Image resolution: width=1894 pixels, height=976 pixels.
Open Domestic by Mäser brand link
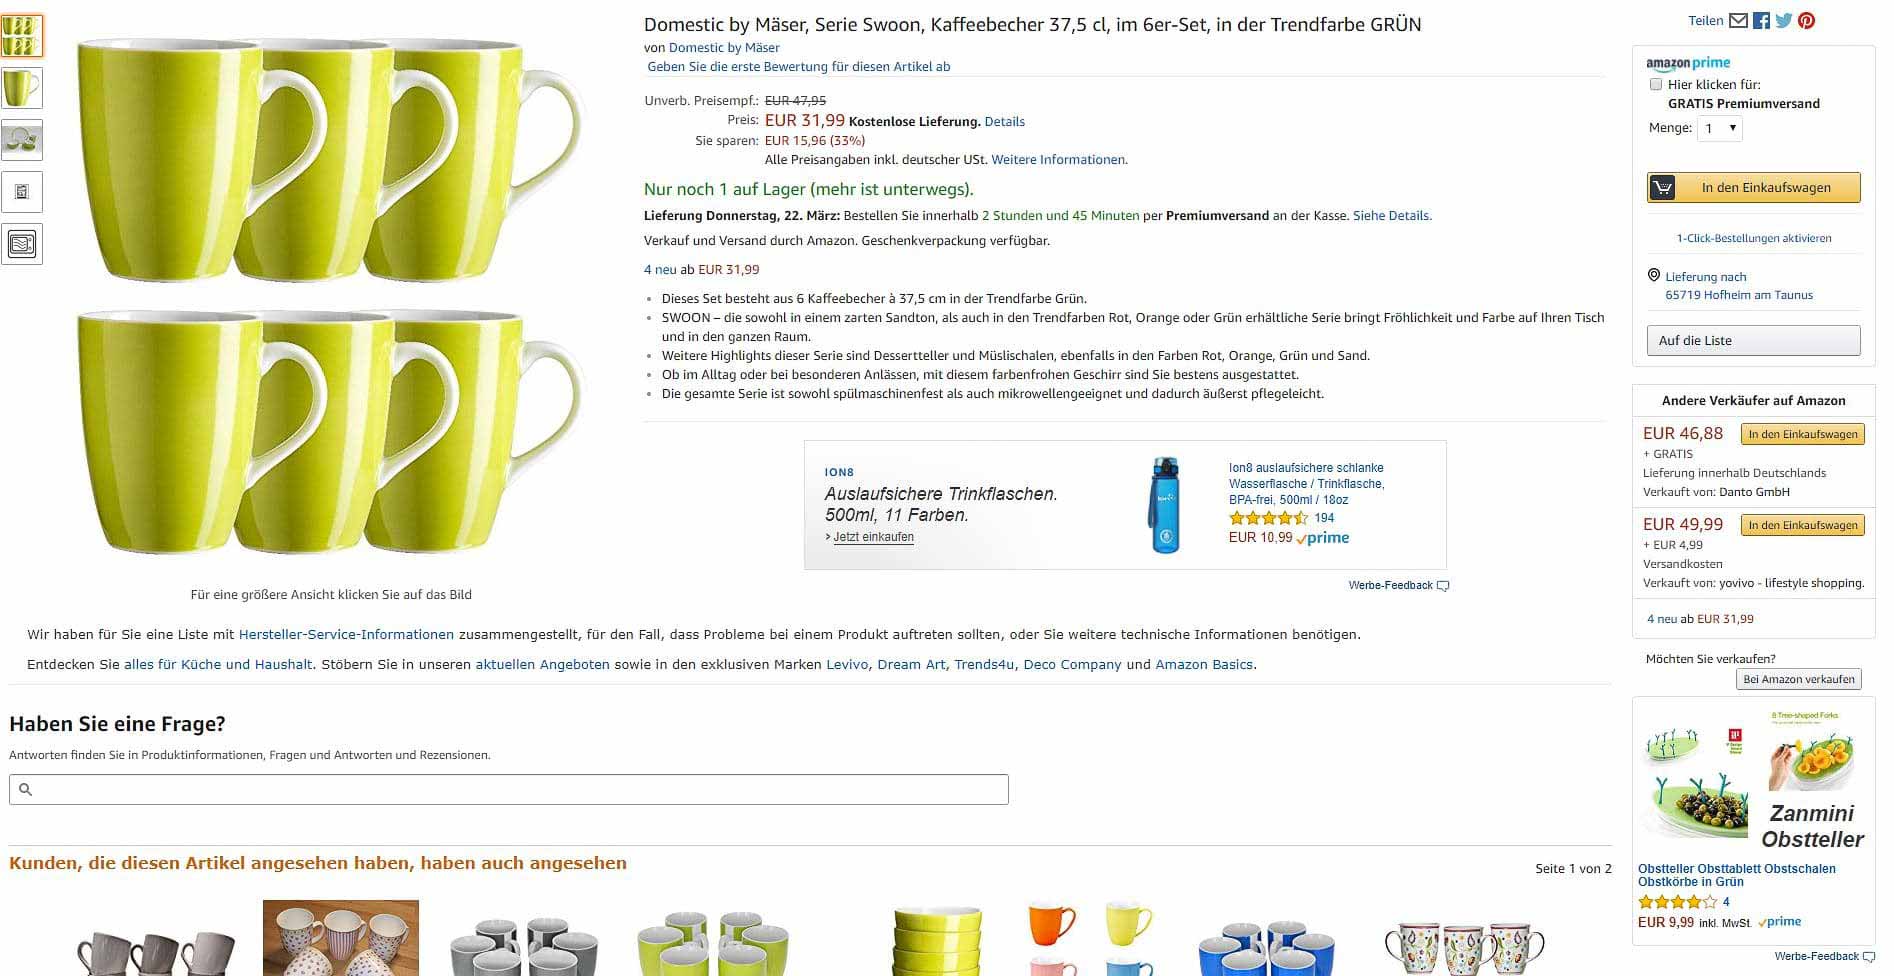pyautogui.click(x=724, y=48)
